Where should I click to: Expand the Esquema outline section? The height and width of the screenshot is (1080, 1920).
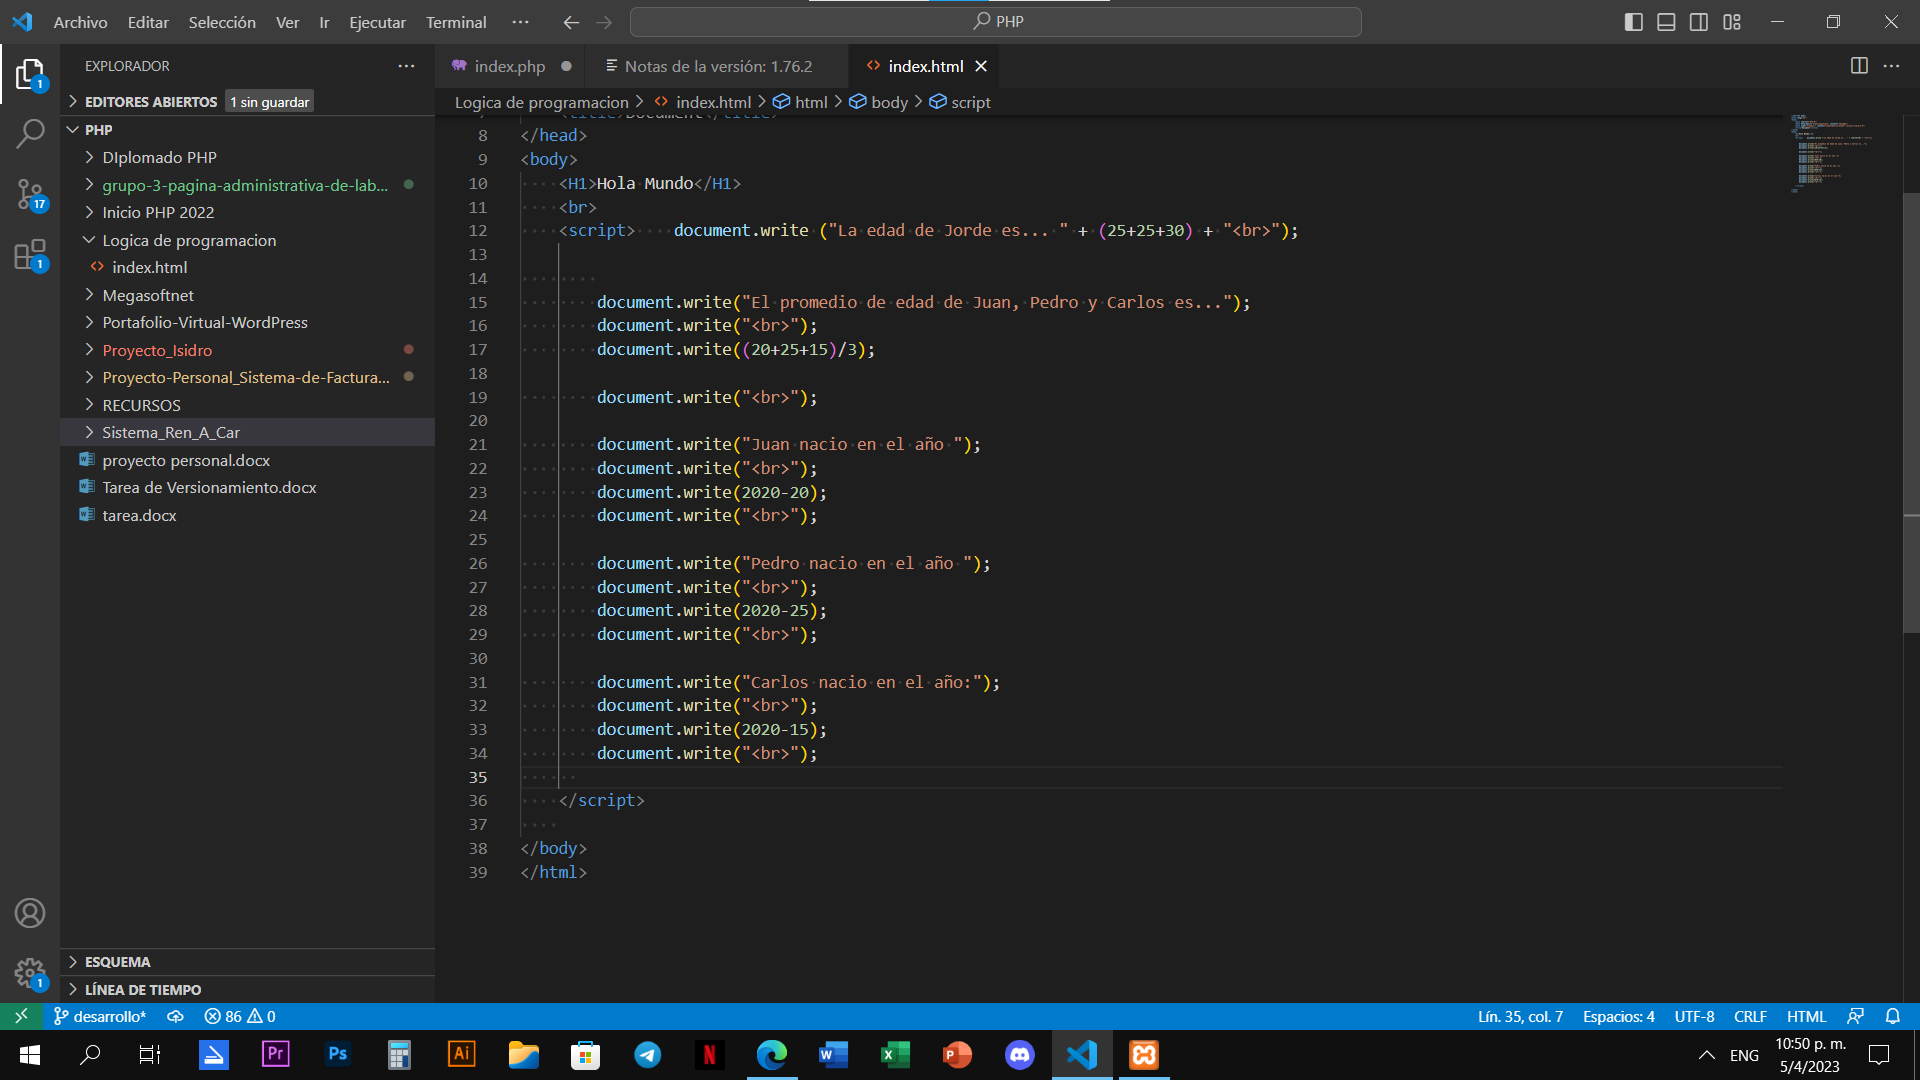click(247, 962)
